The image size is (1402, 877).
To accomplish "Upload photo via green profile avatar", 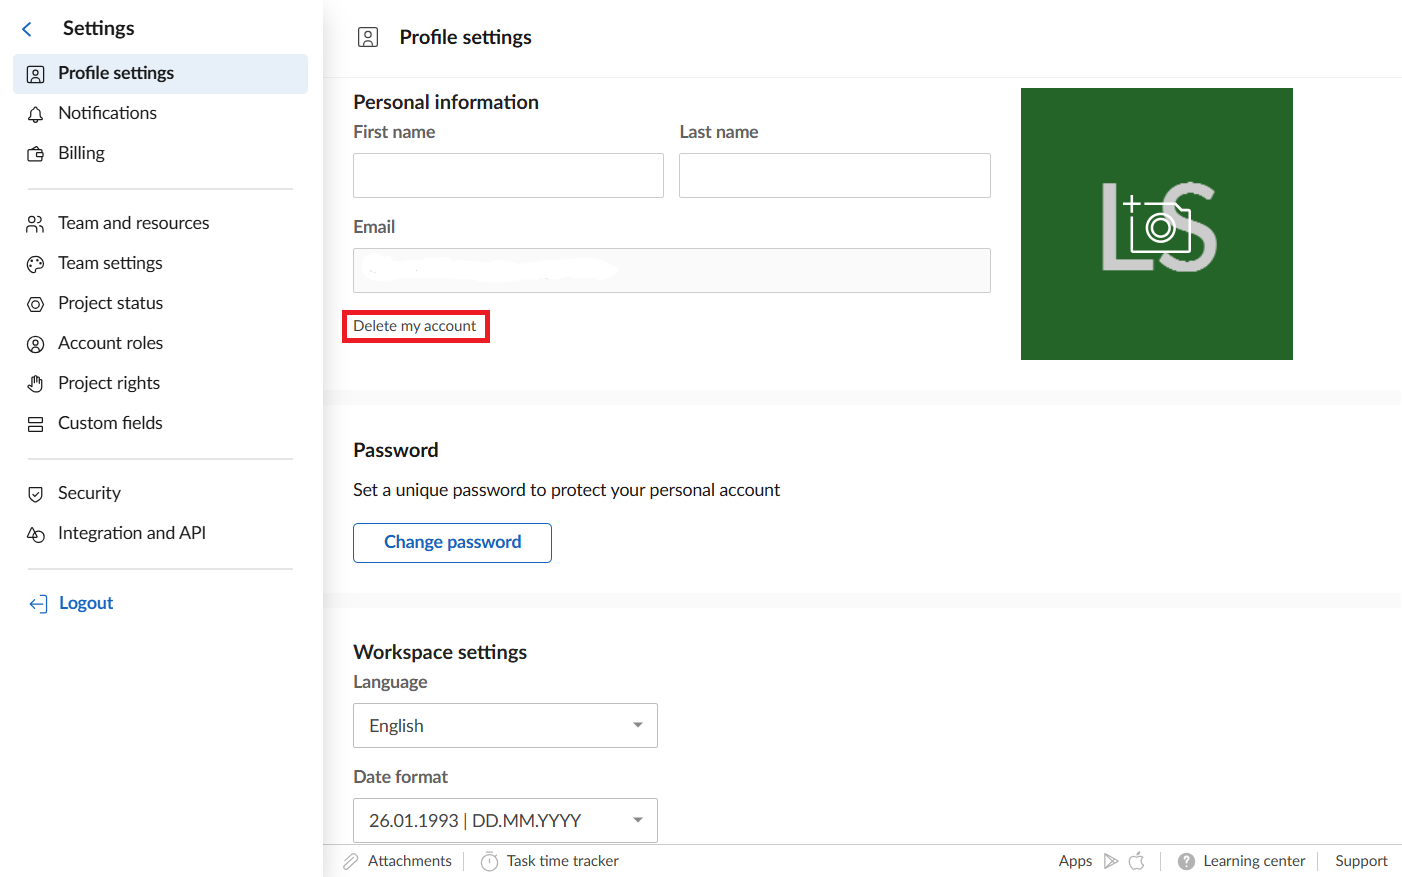I will click(1157, 224).
